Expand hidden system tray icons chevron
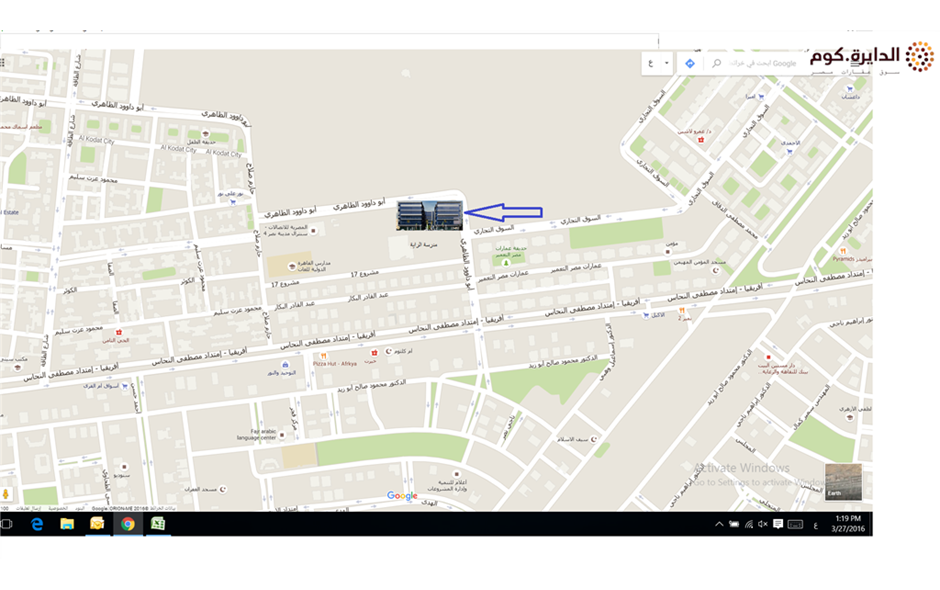Image resolution: width=940 pixels, height=590 pixels. 719,524
